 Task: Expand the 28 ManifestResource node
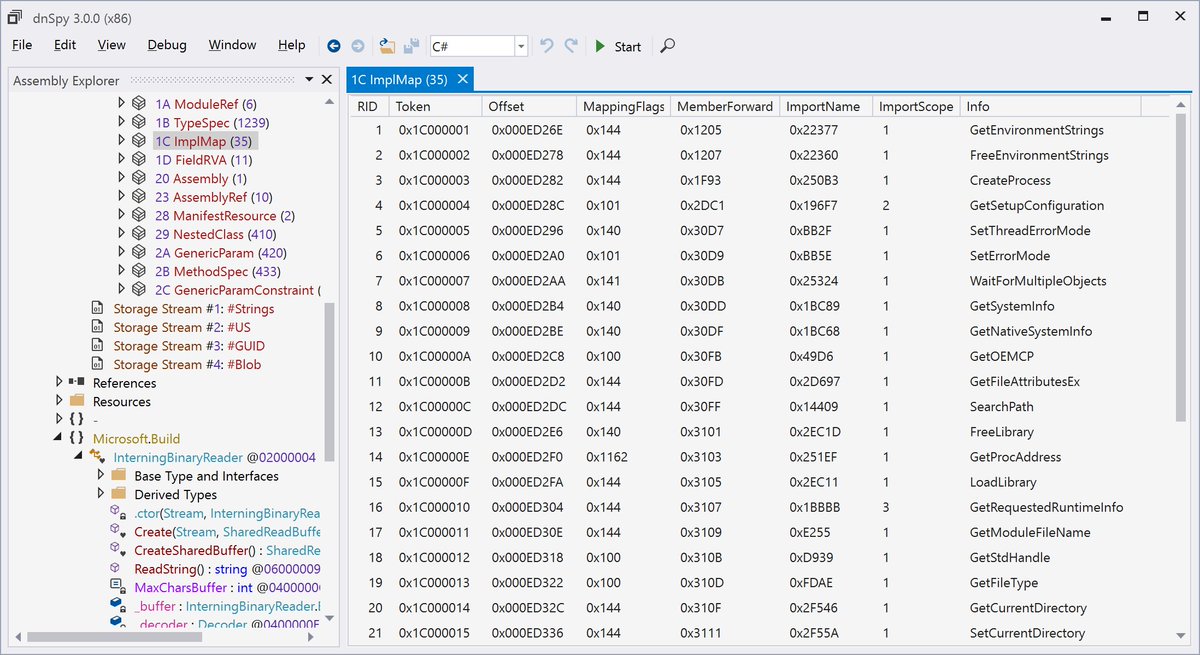(x=122, y=215)
